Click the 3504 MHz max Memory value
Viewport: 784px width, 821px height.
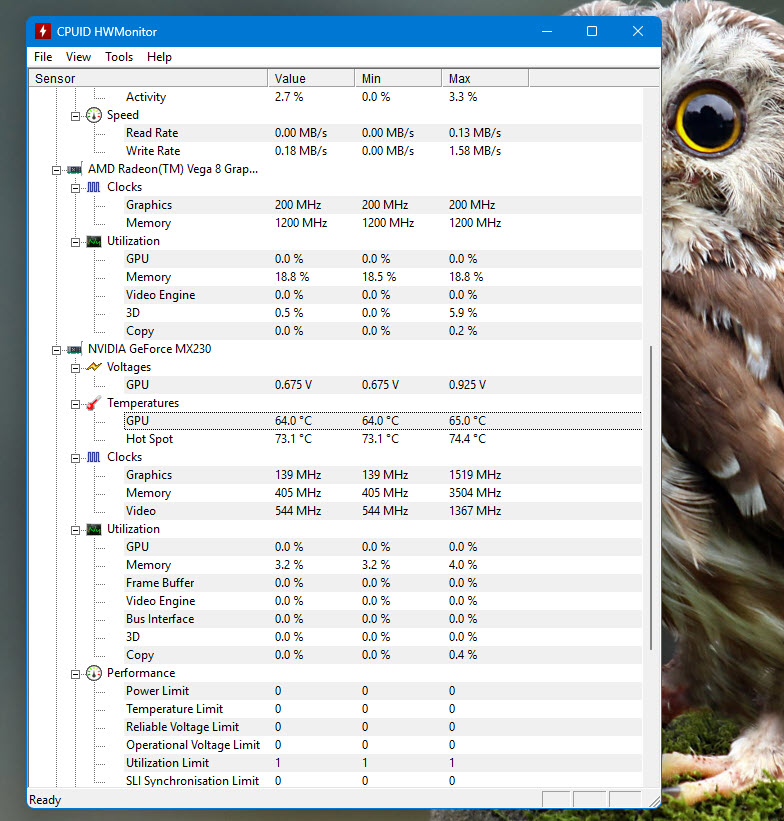(475, 493)
